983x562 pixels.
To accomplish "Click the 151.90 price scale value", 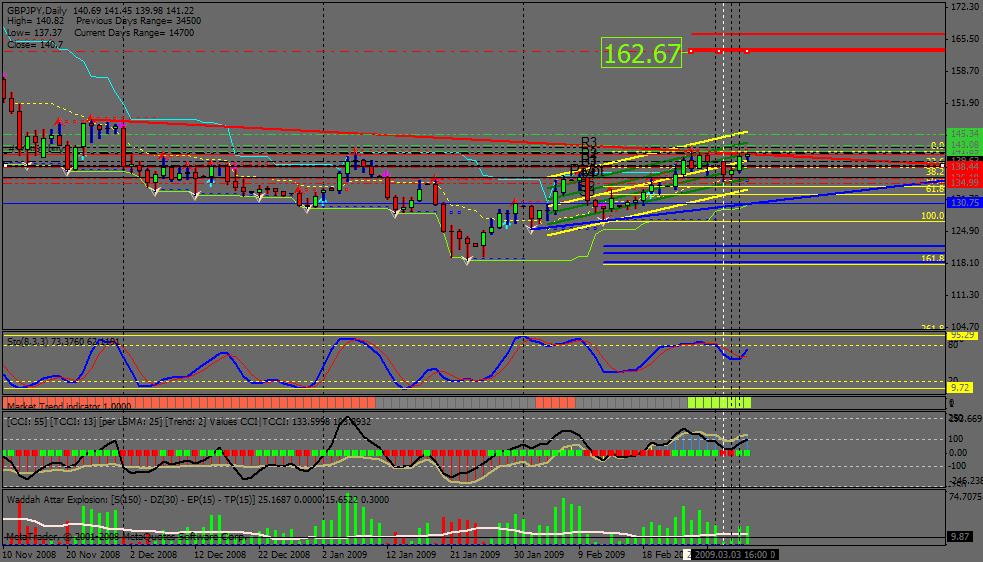I will tap(965, 102).
